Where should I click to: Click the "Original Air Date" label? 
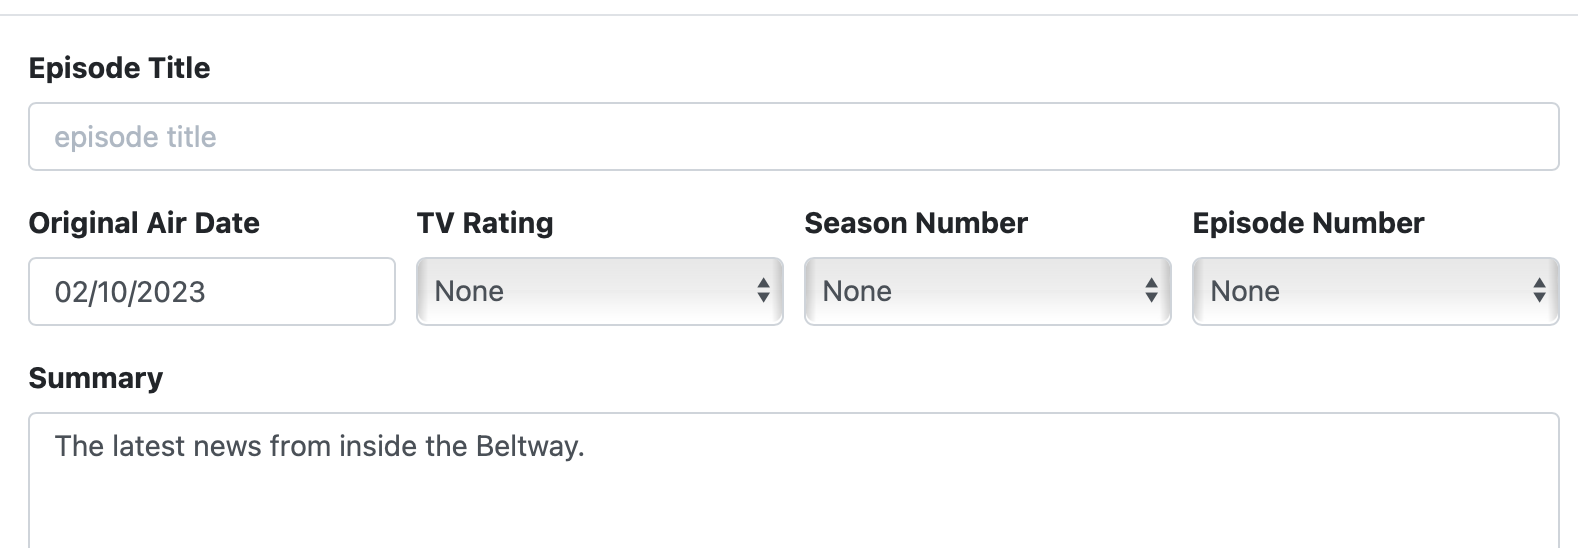144,223
